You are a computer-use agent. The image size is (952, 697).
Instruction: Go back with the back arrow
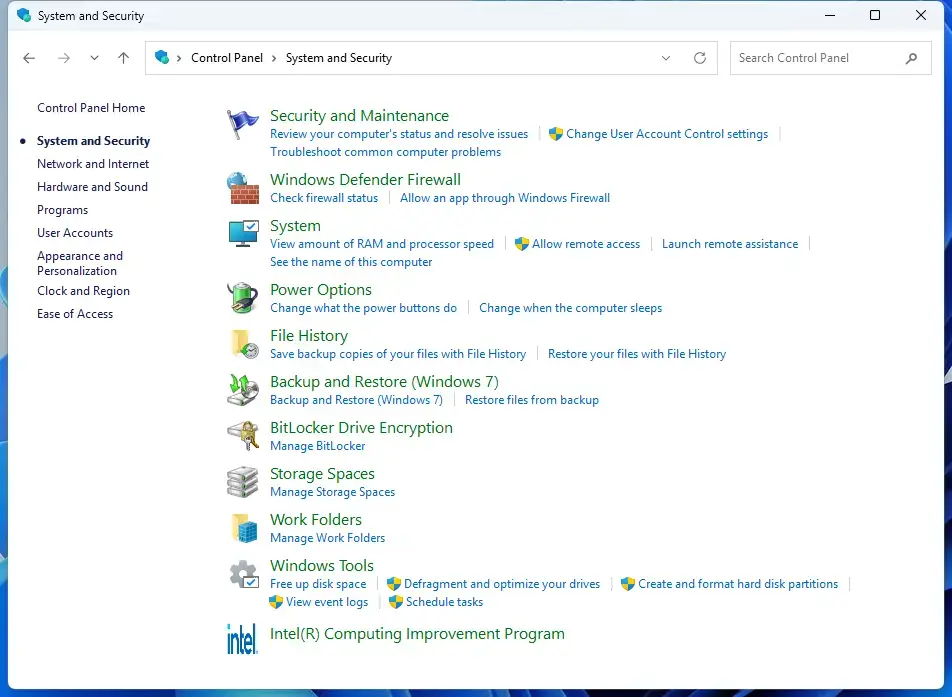29,58
